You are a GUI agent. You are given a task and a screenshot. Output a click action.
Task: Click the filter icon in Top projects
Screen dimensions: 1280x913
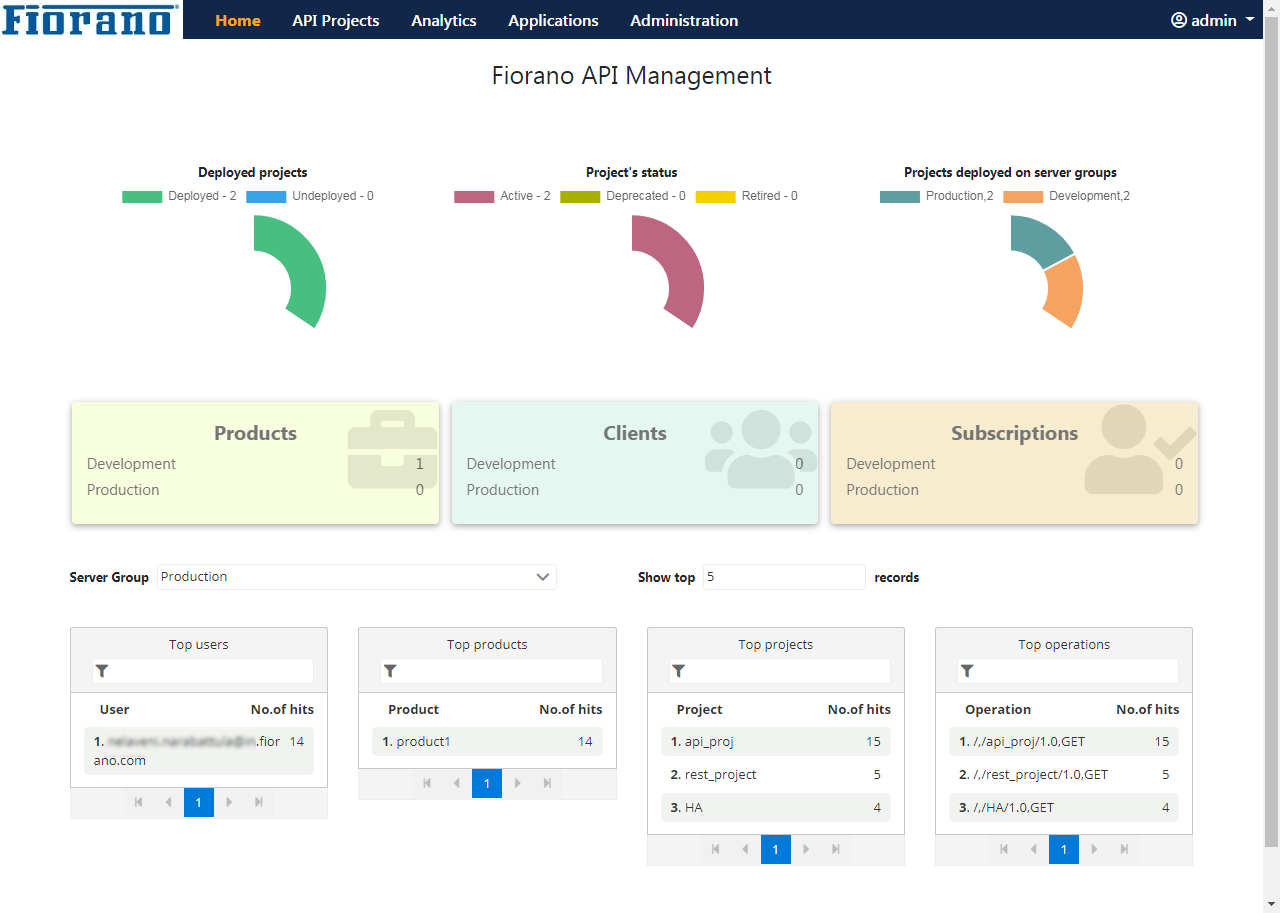[679, 671]
